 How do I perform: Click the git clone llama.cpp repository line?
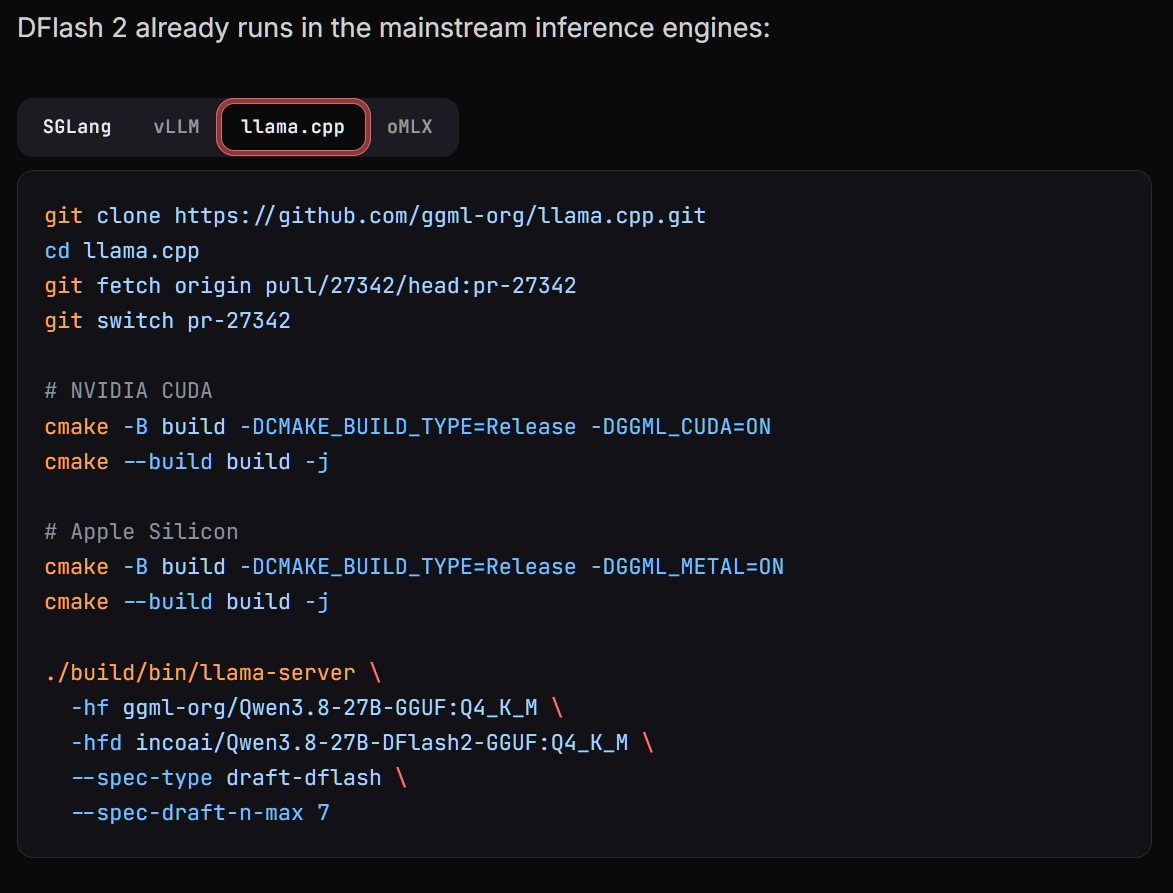(375, 216)
